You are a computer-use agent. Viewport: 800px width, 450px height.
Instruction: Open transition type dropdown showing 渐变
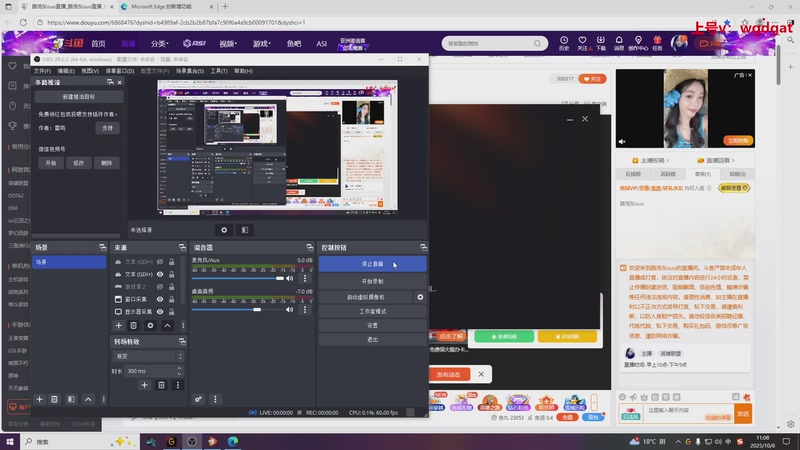pyautogui.click(x=148, y=356)
